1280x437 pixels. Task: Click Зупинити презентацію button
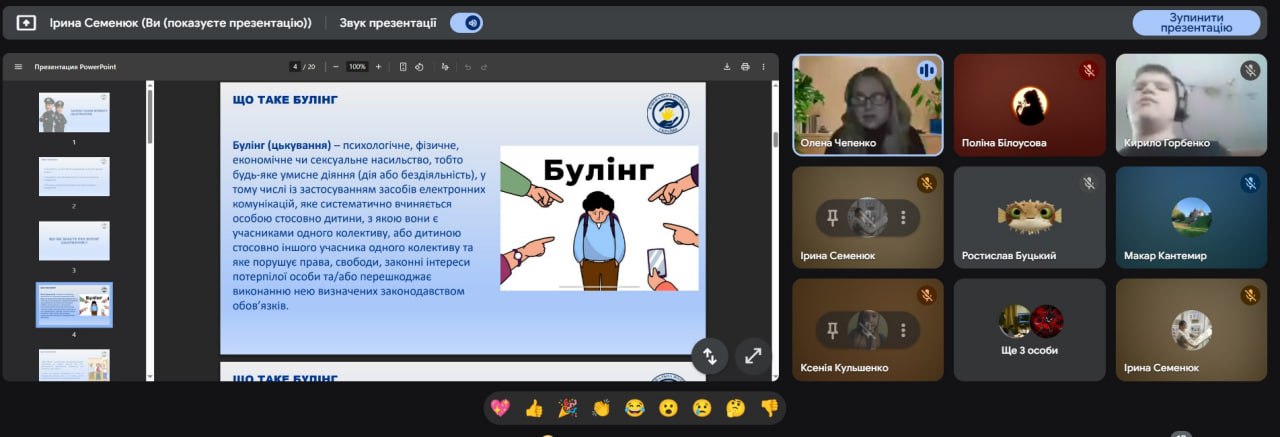pos(1195,22)
